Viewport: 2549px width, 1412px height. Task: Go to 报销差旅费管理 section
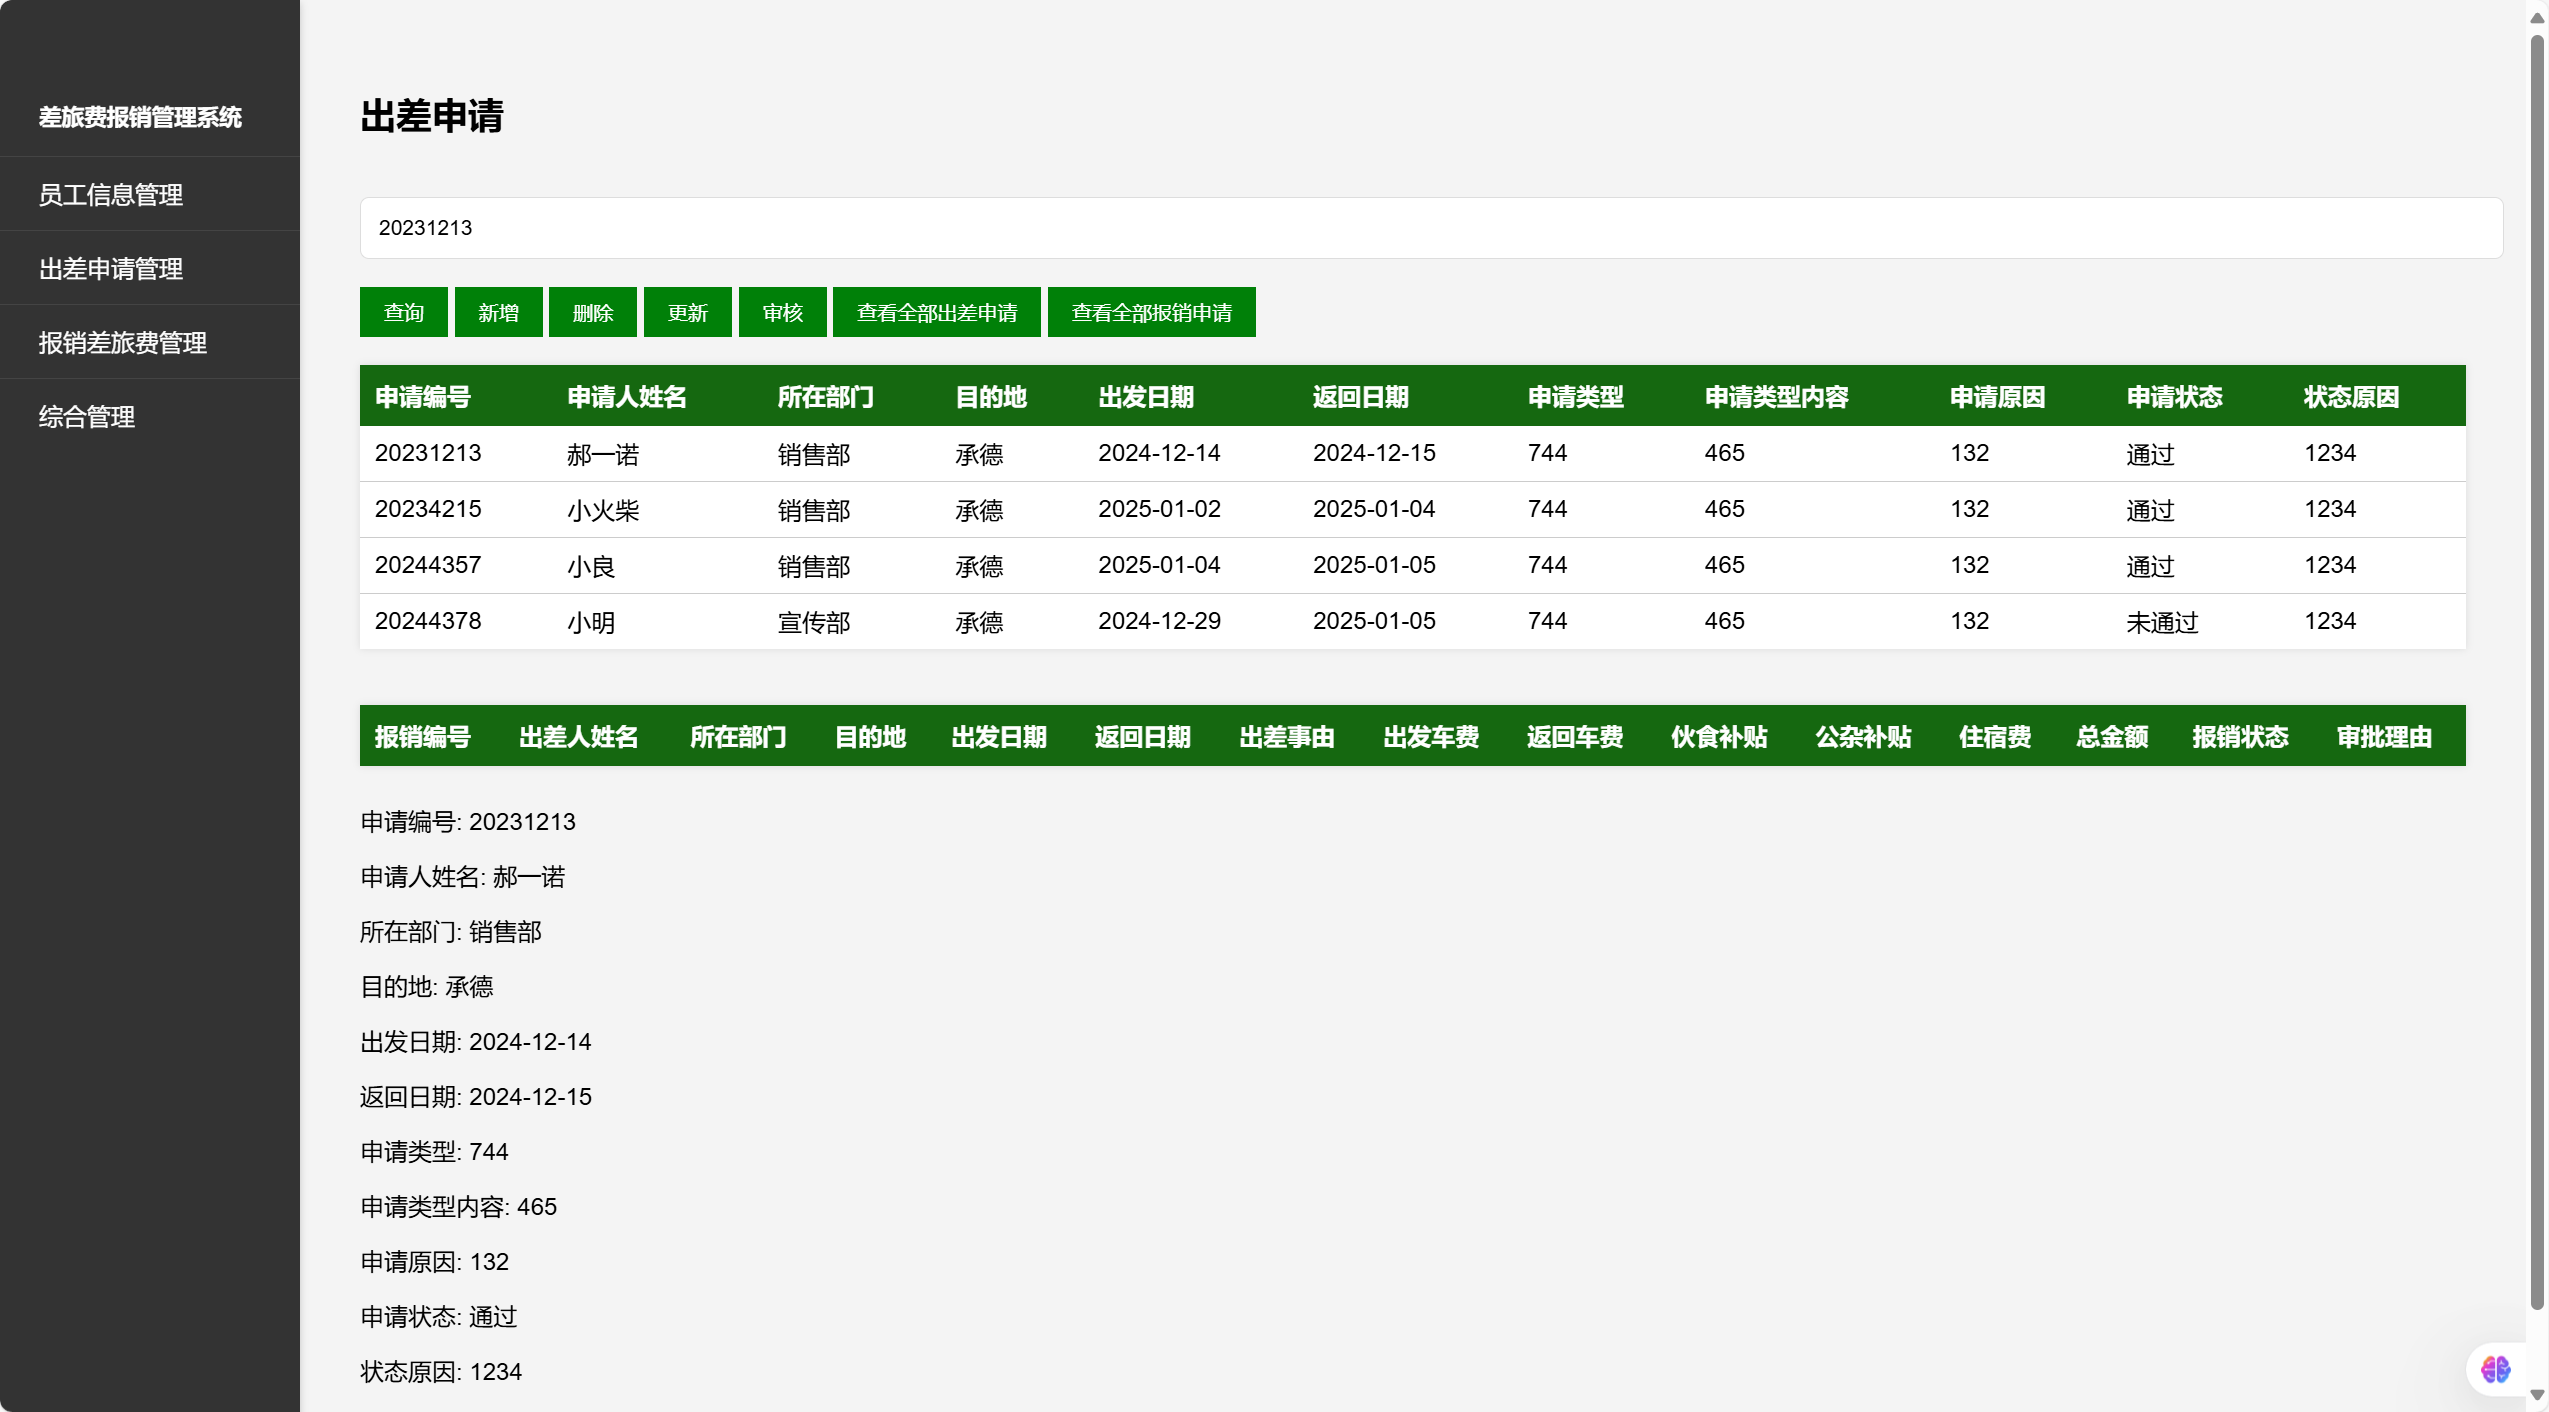pos(122,343)
